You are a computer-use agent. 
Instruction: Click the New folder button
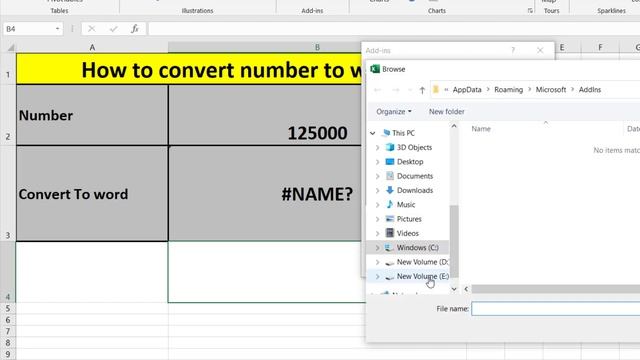click(447, 111)
